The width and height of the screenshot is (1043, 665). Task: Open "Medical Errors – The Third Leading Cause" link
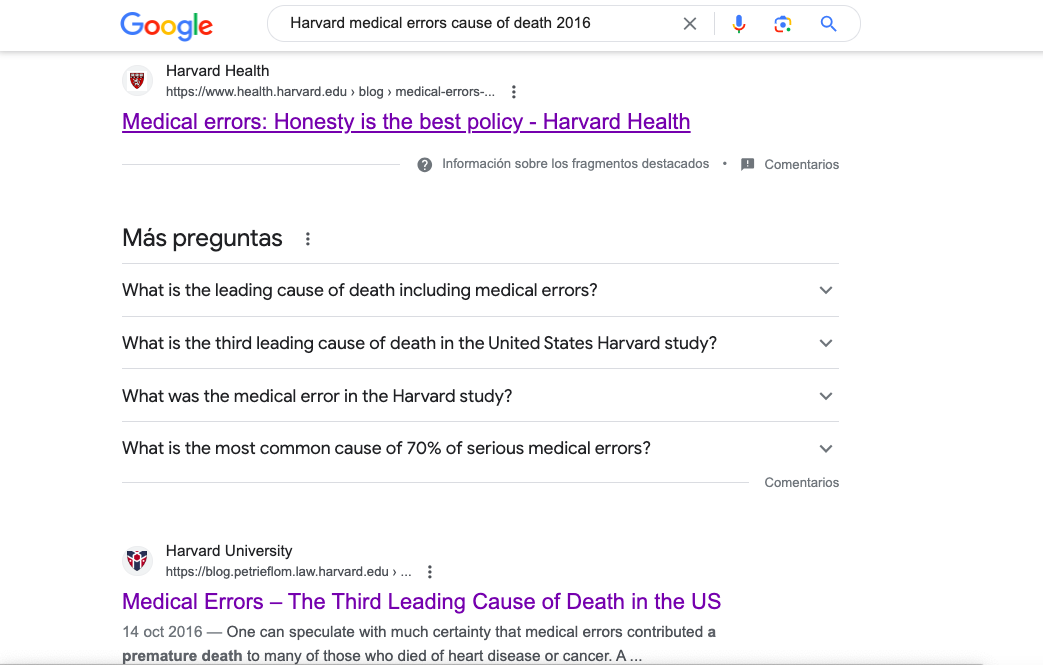click(x=422, y=601)
